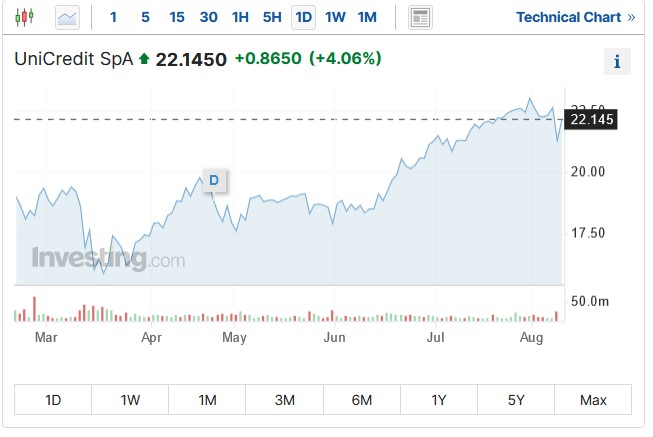653x437 pixels.
Task: Switch to the 1H interval
Action: click(x=240, y=17)
